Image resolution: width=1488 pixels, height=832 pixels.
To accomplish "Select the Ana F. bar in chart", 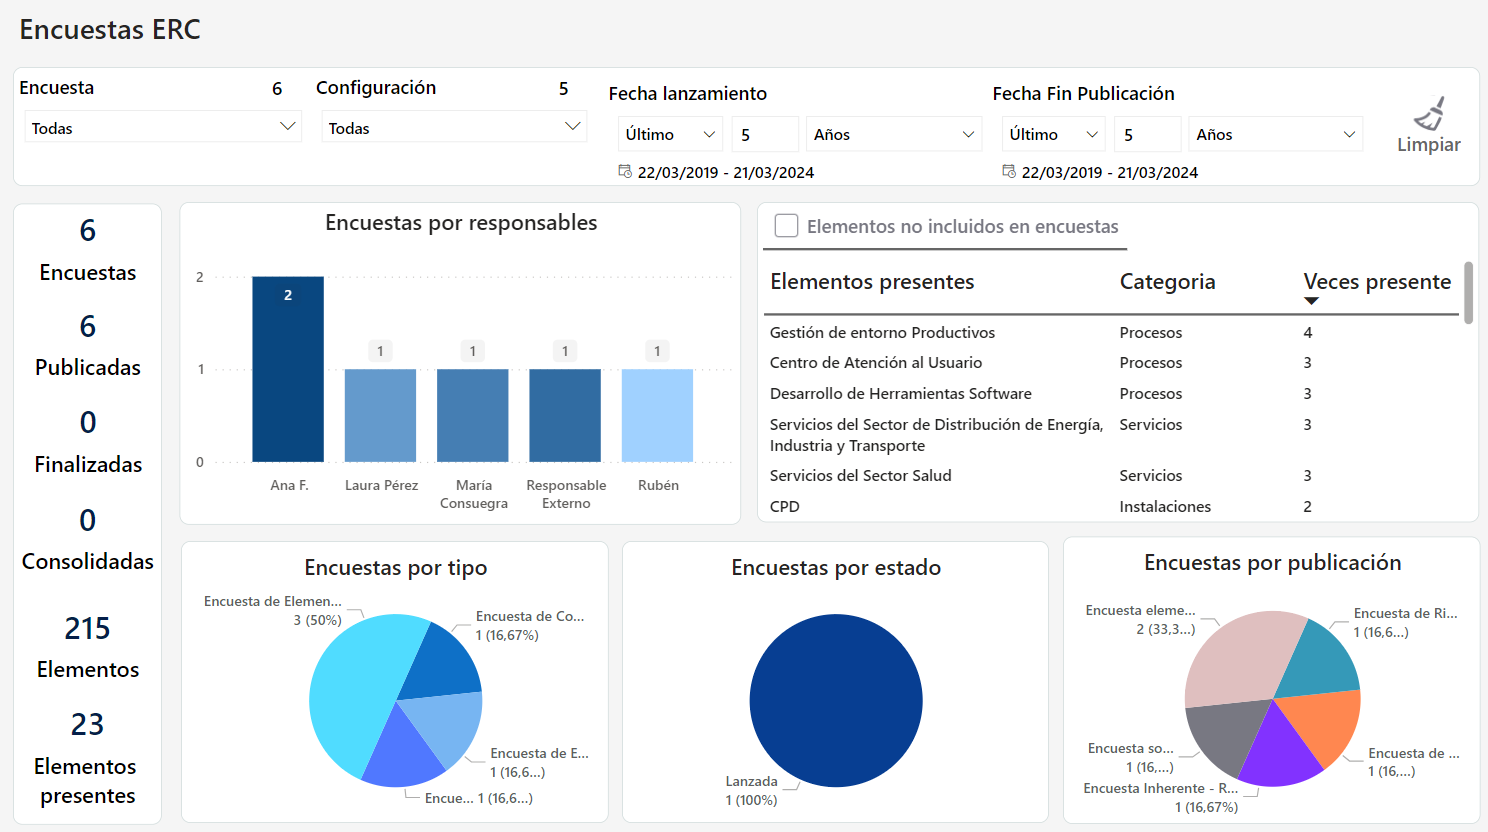I will pos(288,369).
